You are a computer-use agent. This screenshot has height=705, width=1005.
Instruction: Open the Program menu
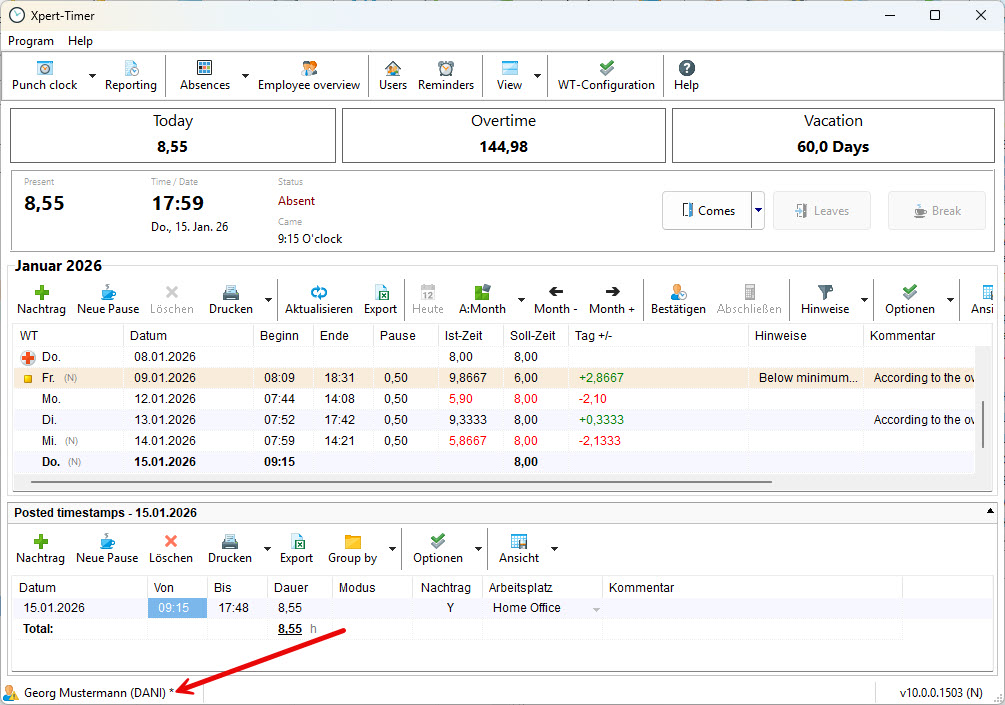click(x=31, y=41)
